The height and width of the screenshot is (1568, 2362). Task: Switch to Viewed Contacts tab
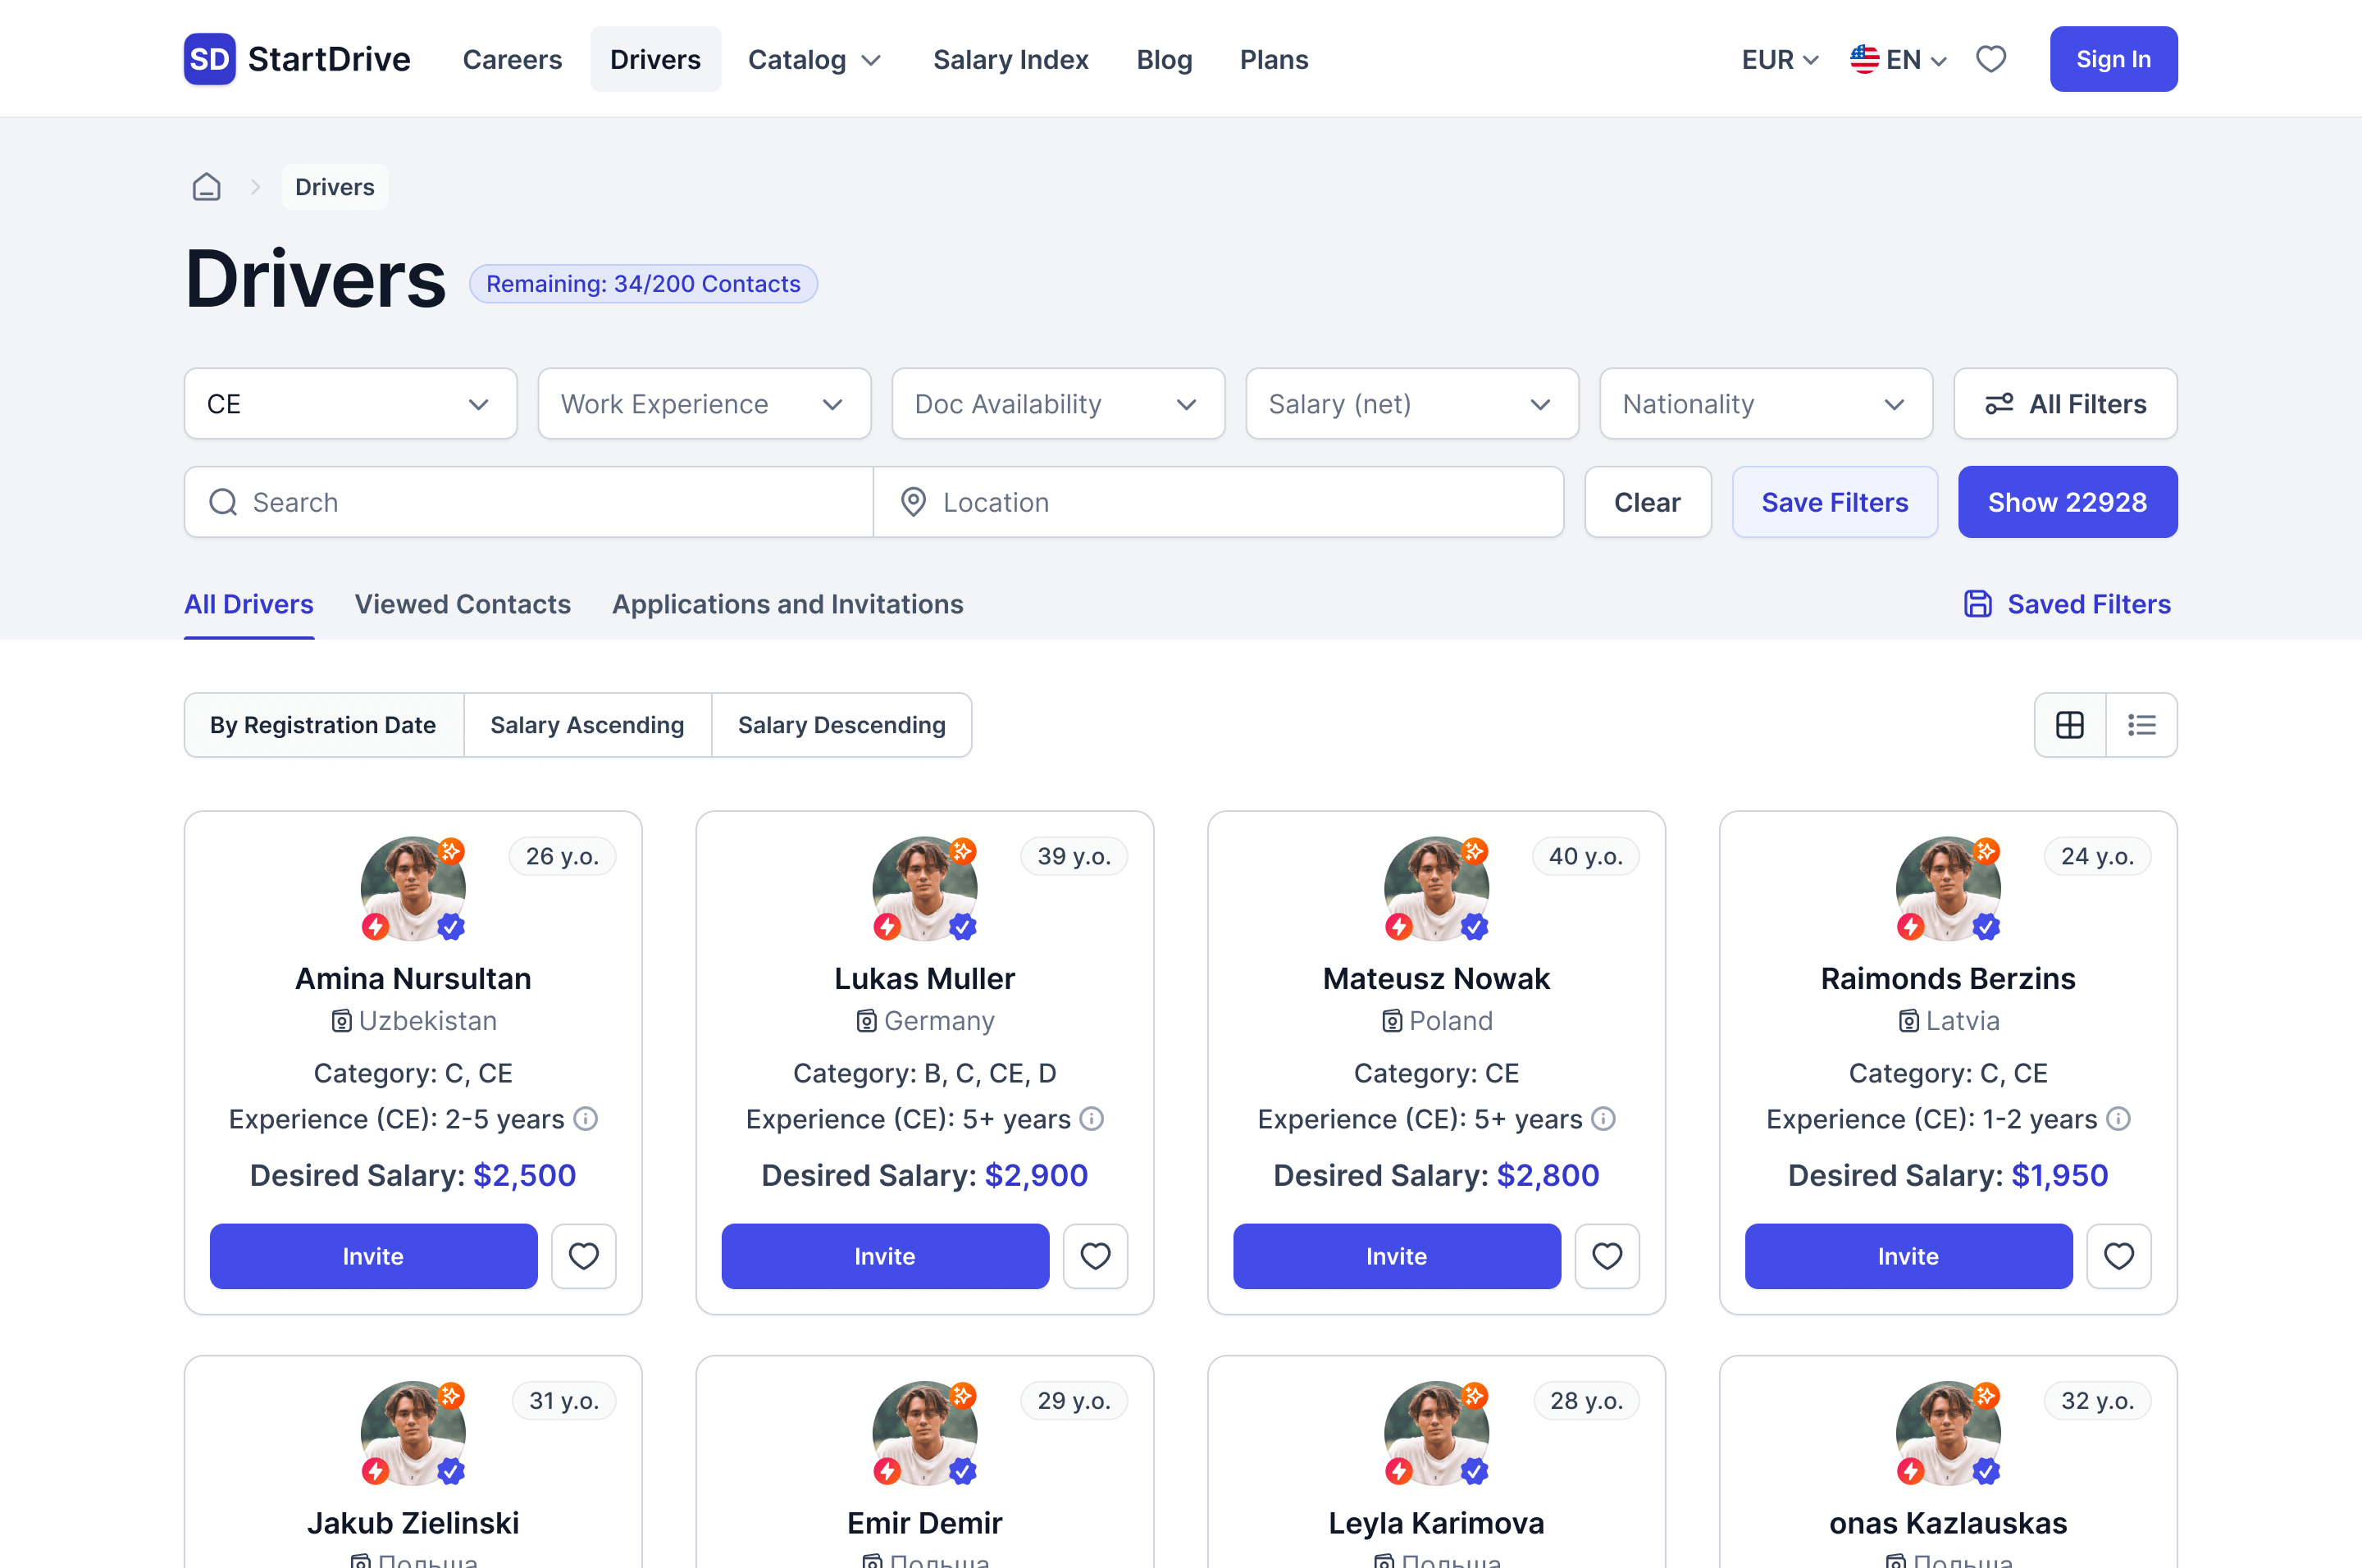coord(462,604)
